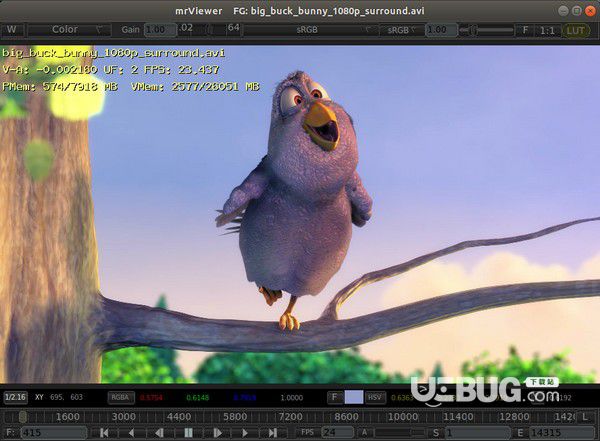Jump to the last frame
This screenshot has width=600, height=441.
tap(273, 433)
